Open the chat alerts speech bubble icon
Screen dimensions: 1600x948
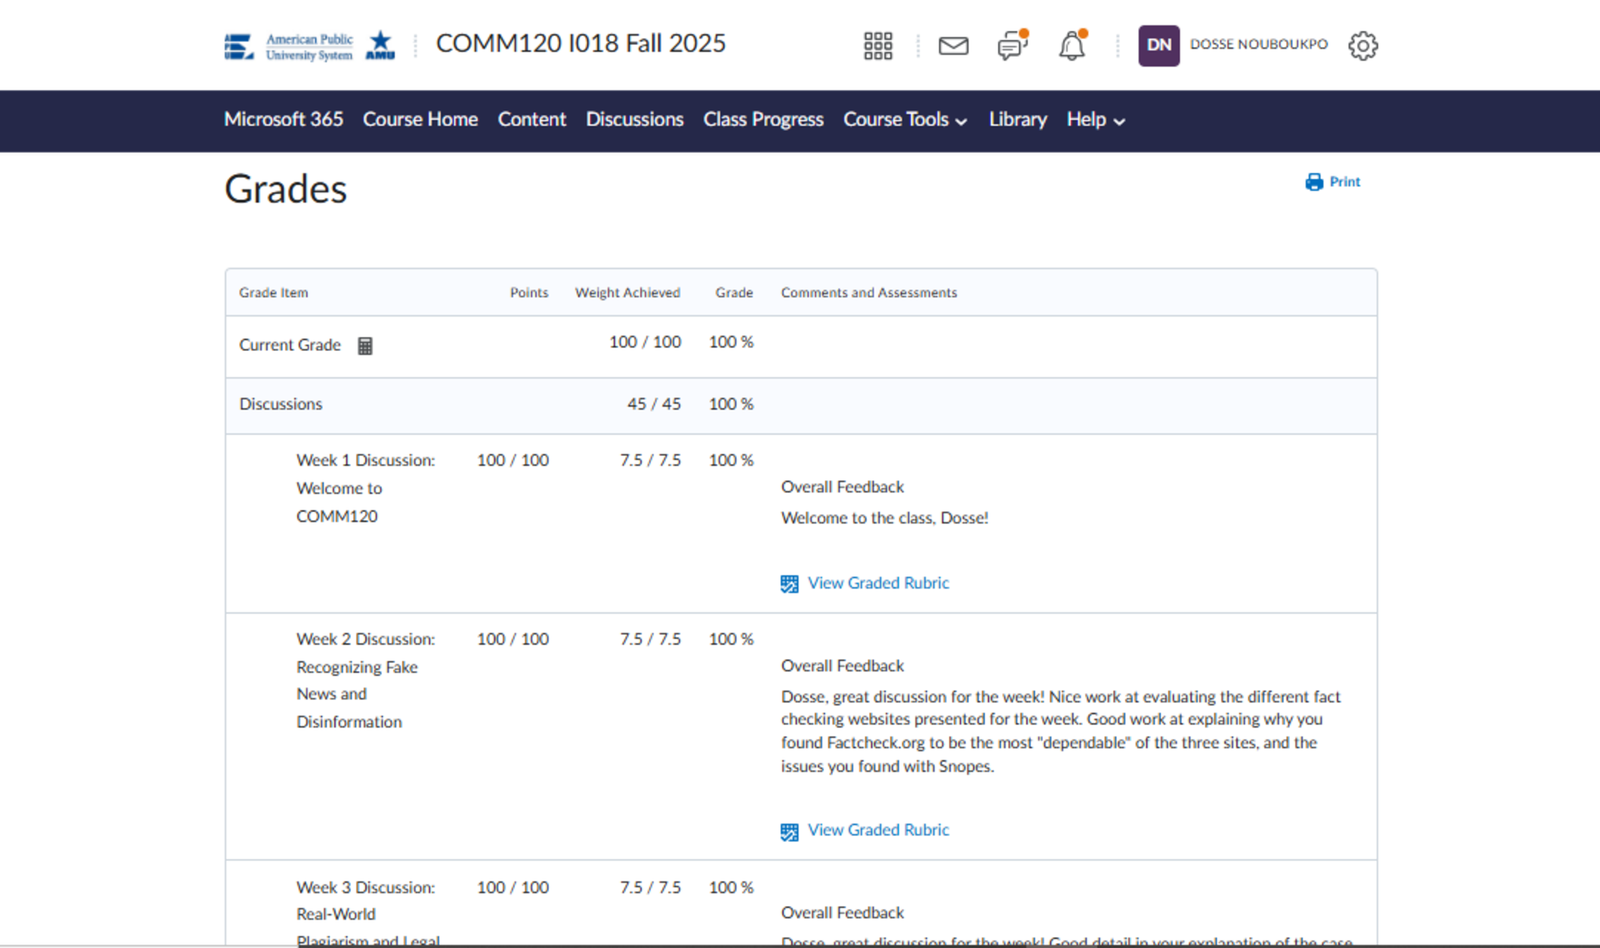click(x=1012, y=46)
